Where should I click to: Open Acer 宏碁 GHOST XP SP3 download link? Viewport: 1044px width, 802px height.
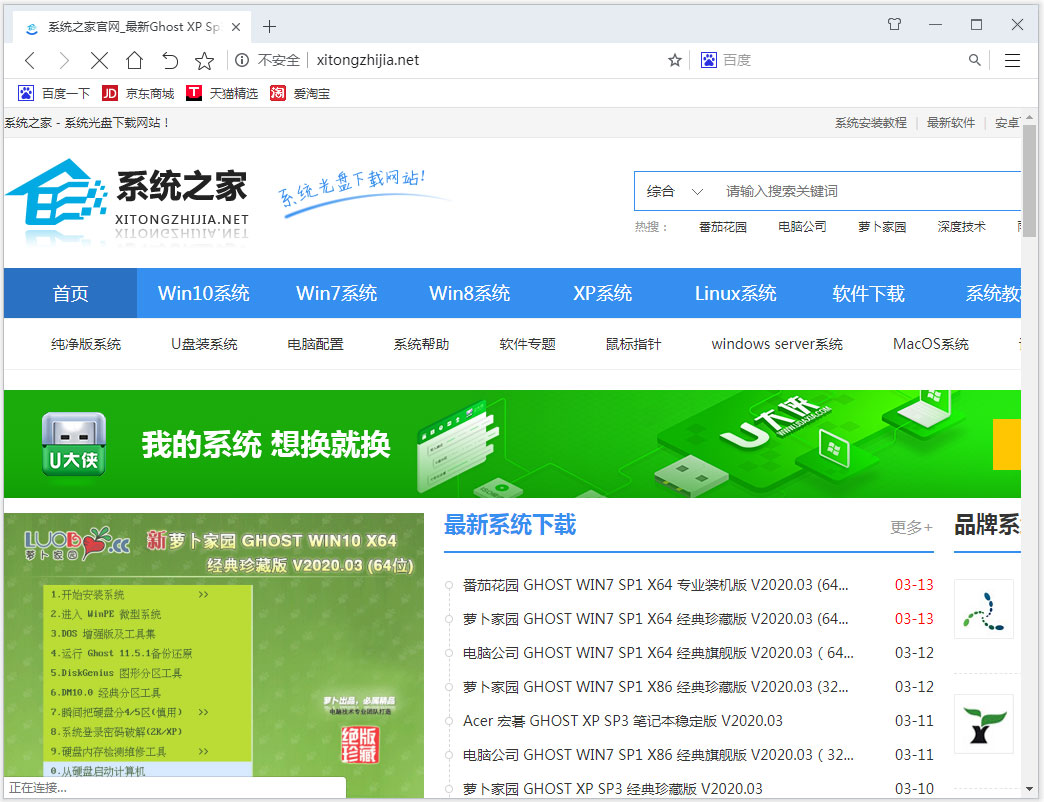[x=622, y=721]
